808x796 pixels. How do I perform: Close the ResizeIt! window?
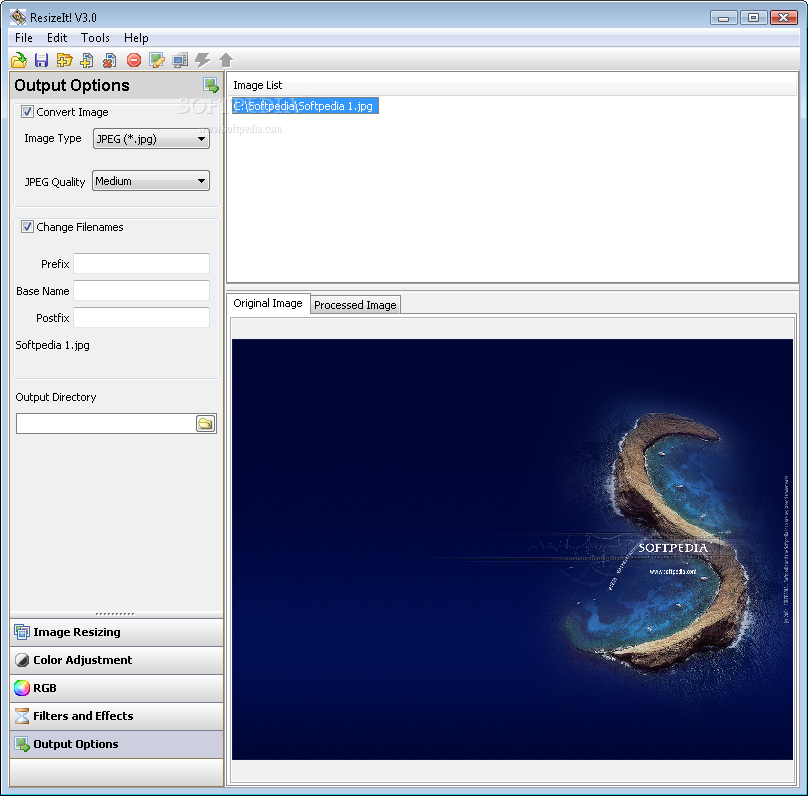[783, 18]
